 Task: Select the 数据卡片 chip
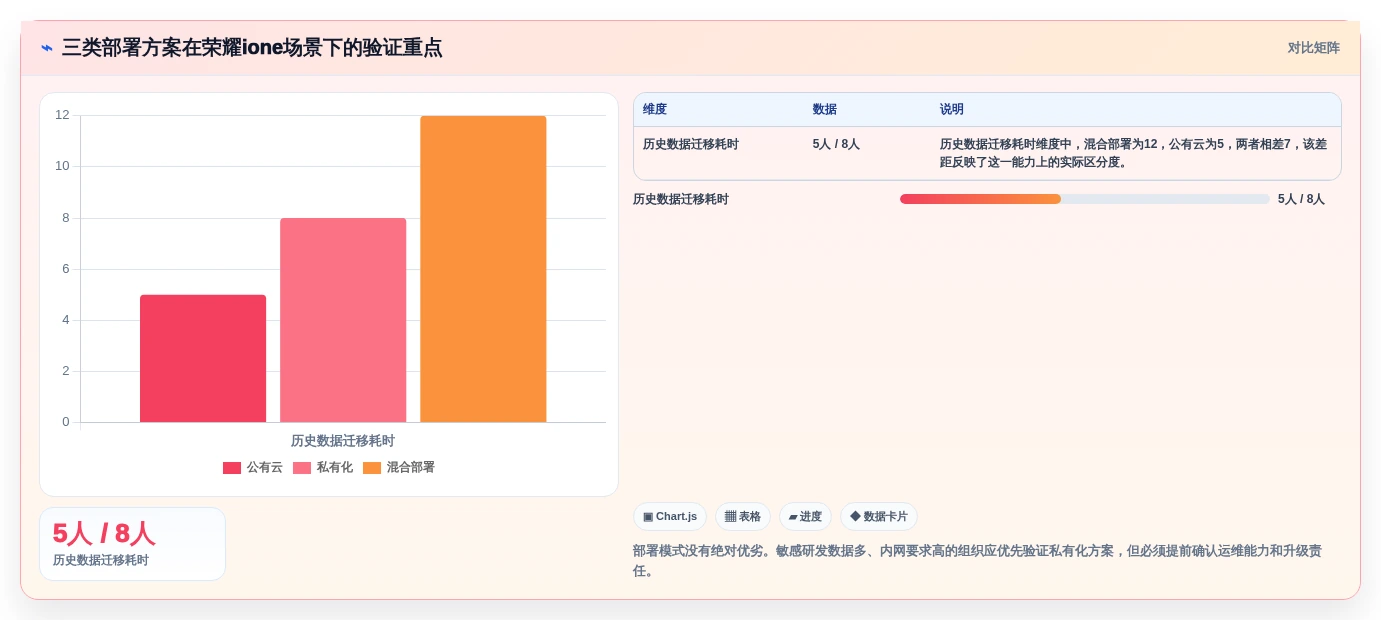pyautogui.click(x=879, y=516)
